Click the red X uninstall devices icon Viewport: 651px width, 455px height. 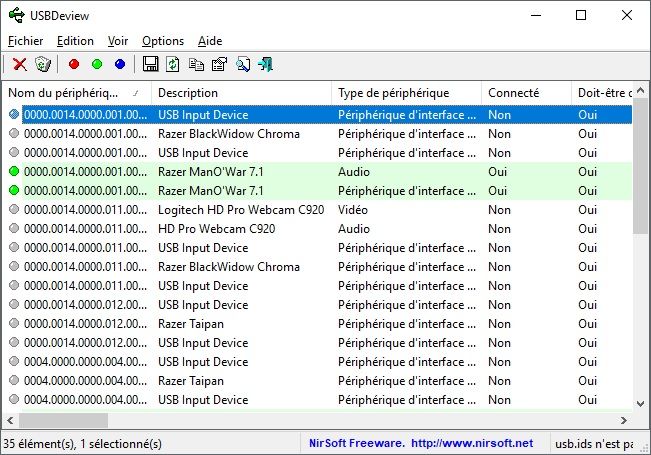pos(20,64)
